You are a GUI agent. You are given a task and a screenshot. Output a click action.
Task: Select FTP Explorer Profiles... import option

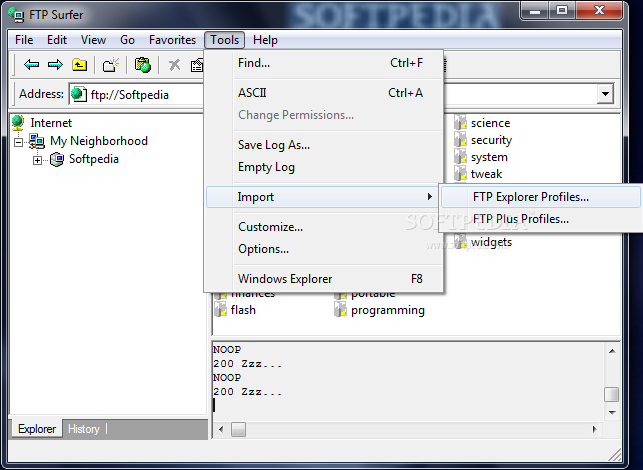tap(540, 197)
